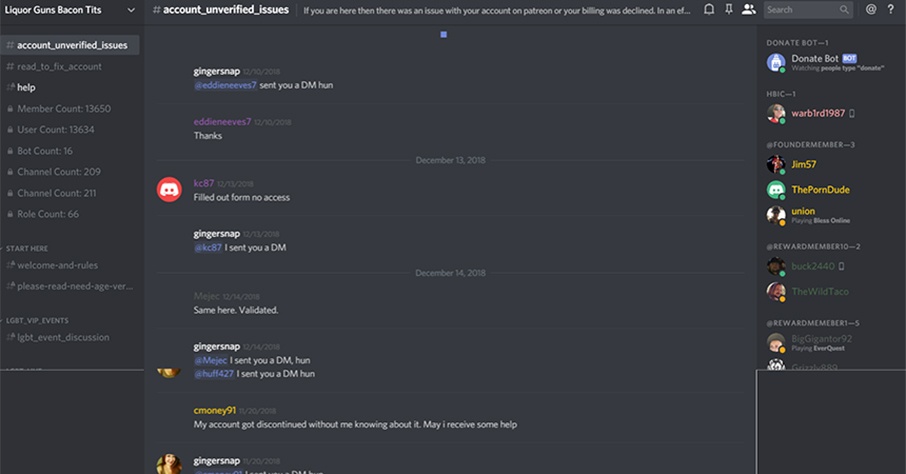
Task: Open the help question mark icon
Action: 891,10
